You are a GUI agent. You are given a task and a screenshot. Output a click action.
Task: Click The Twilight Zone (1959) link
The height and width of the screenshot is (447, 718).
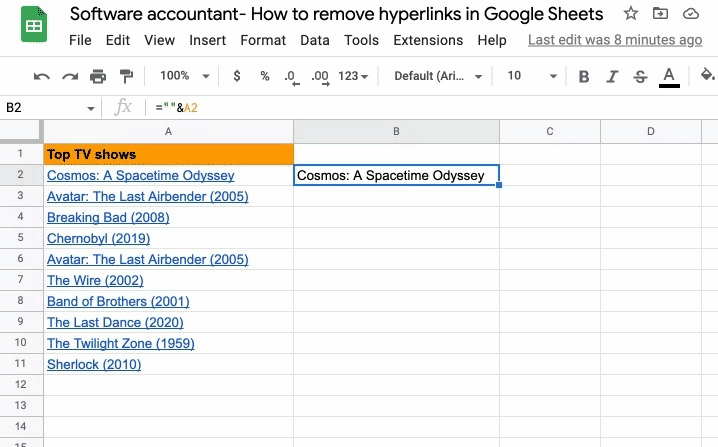(120, 344)
